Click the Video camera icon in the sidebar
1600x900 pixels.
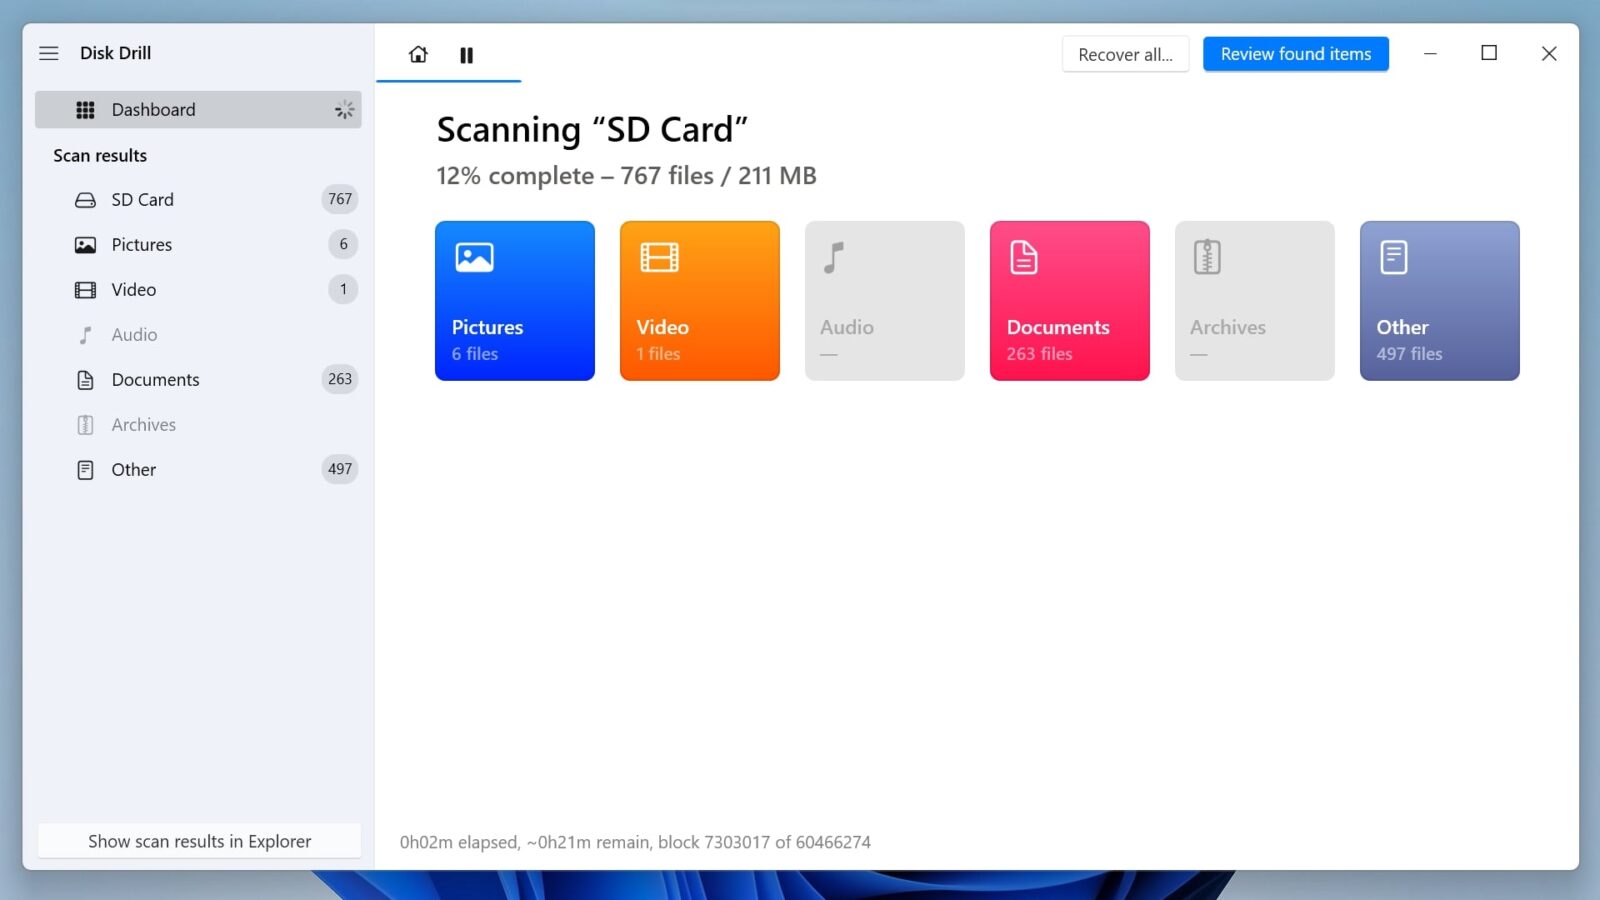[x=85, y=289]
